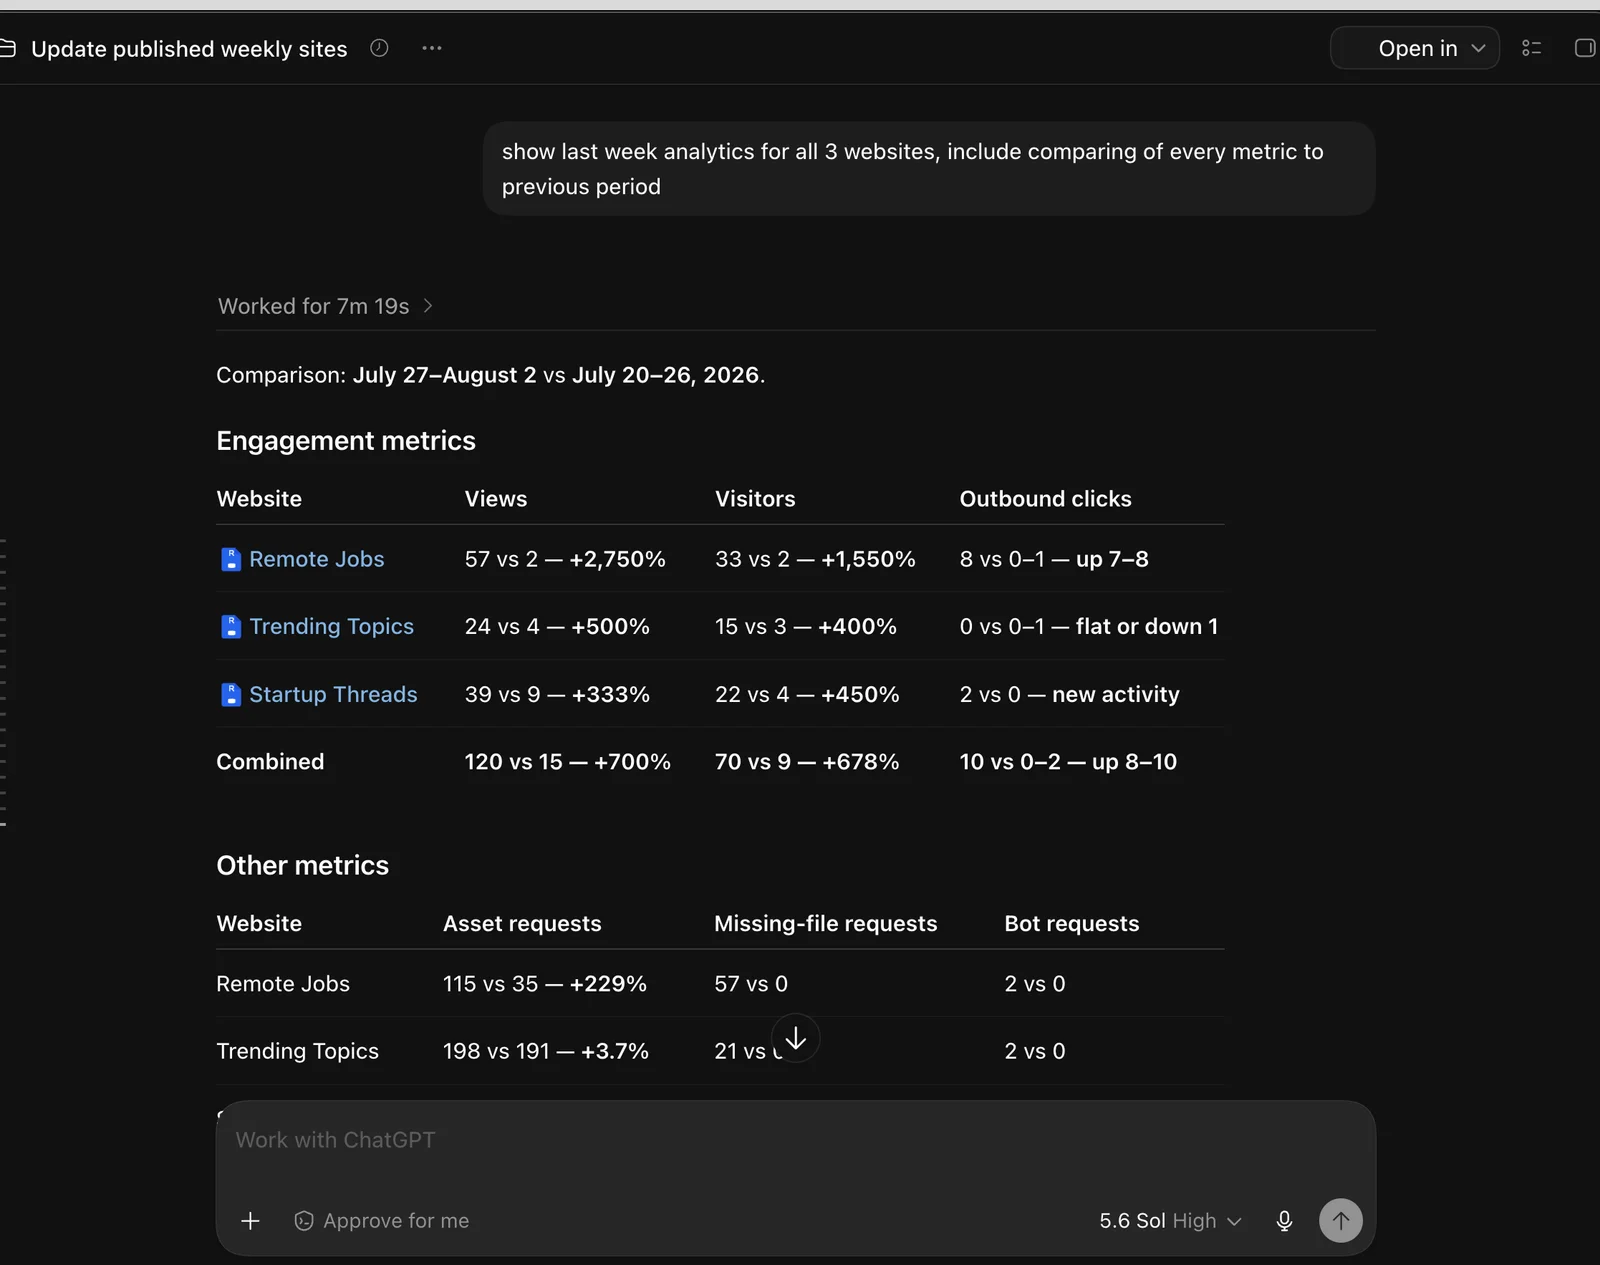Click the 'Combined' row label
Screen dimensions: 1600x1265
click(270, 761)
